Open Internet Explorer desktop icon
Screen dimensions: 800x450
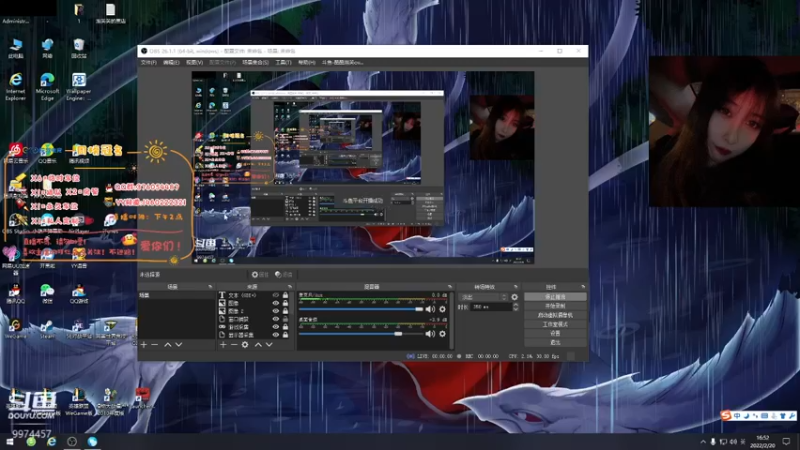point(15,86)
